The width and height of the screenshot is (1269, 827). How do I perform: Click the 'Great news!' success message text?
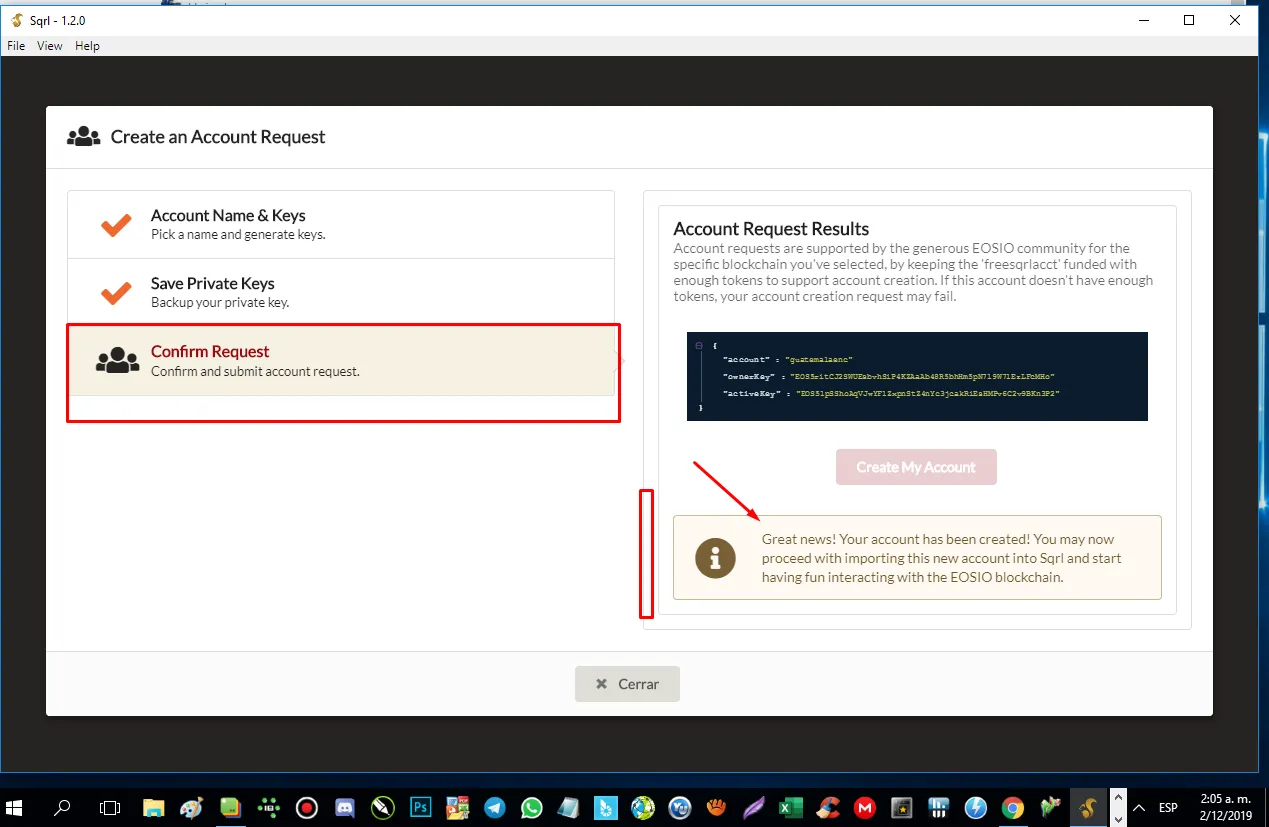point(941,558)
